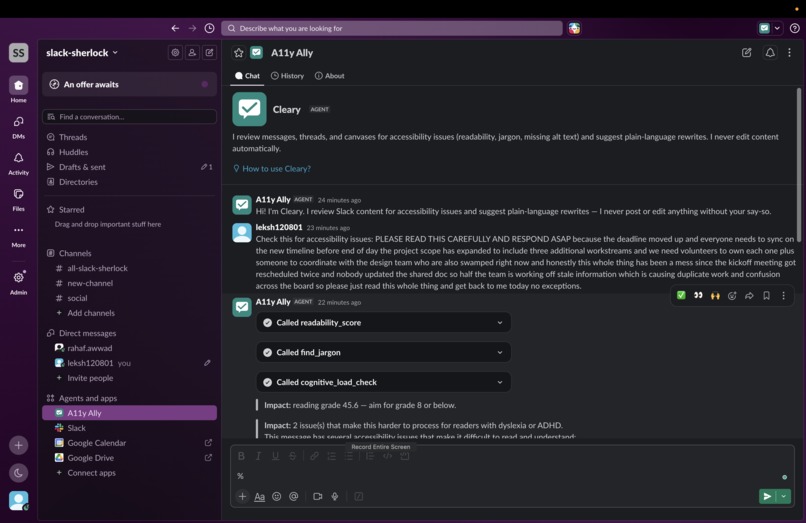Screen dimensions: 806x523
Task: Toggle strikethrough formatting in composer
Action: pyautogui.click(x=292, y=456)
